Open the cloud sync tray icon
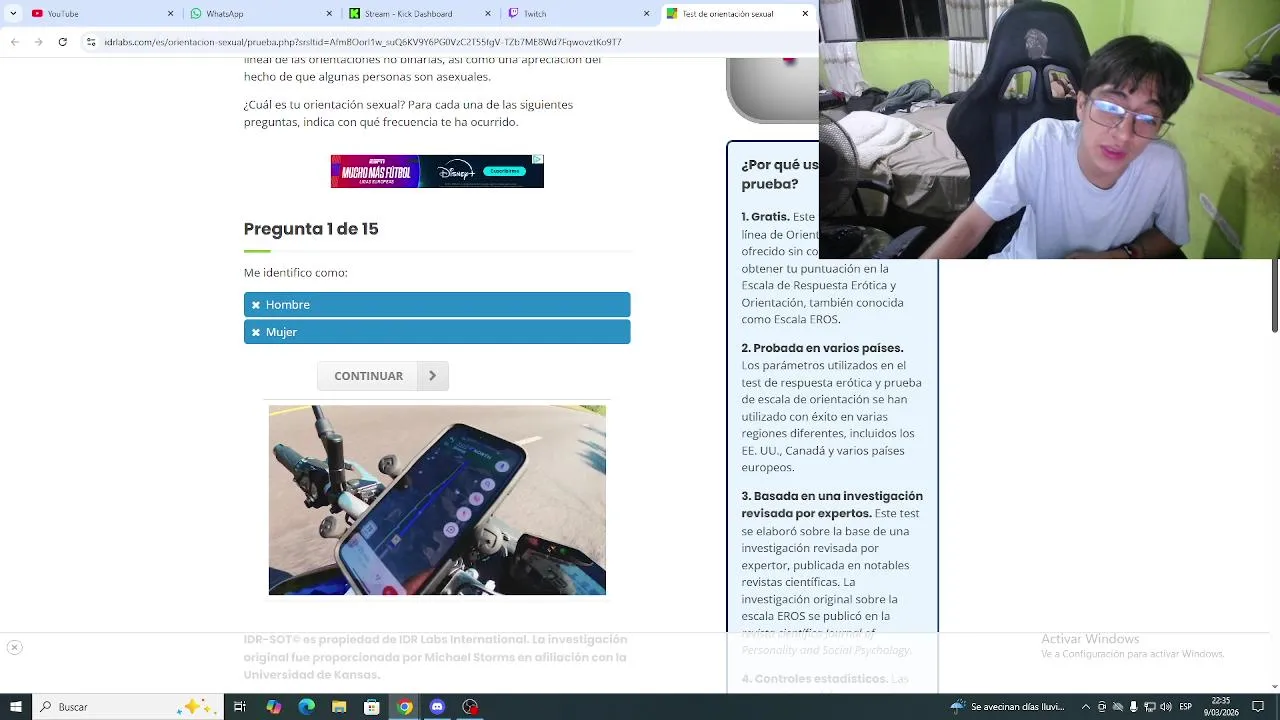 point(1118,707)
